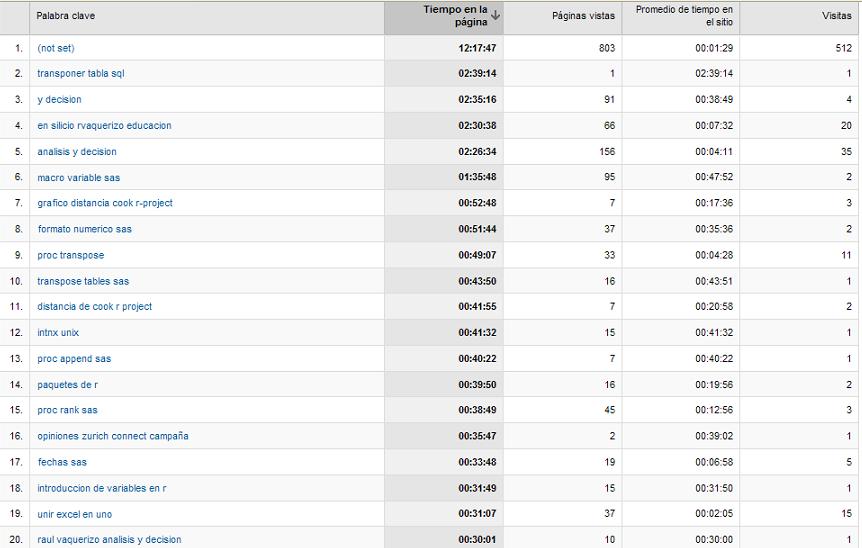Screen dimensions: 862x548
Task: Open the 'analisis y decision' keyword in row 5
Action: pyautogui.click(x=77, y=152)
